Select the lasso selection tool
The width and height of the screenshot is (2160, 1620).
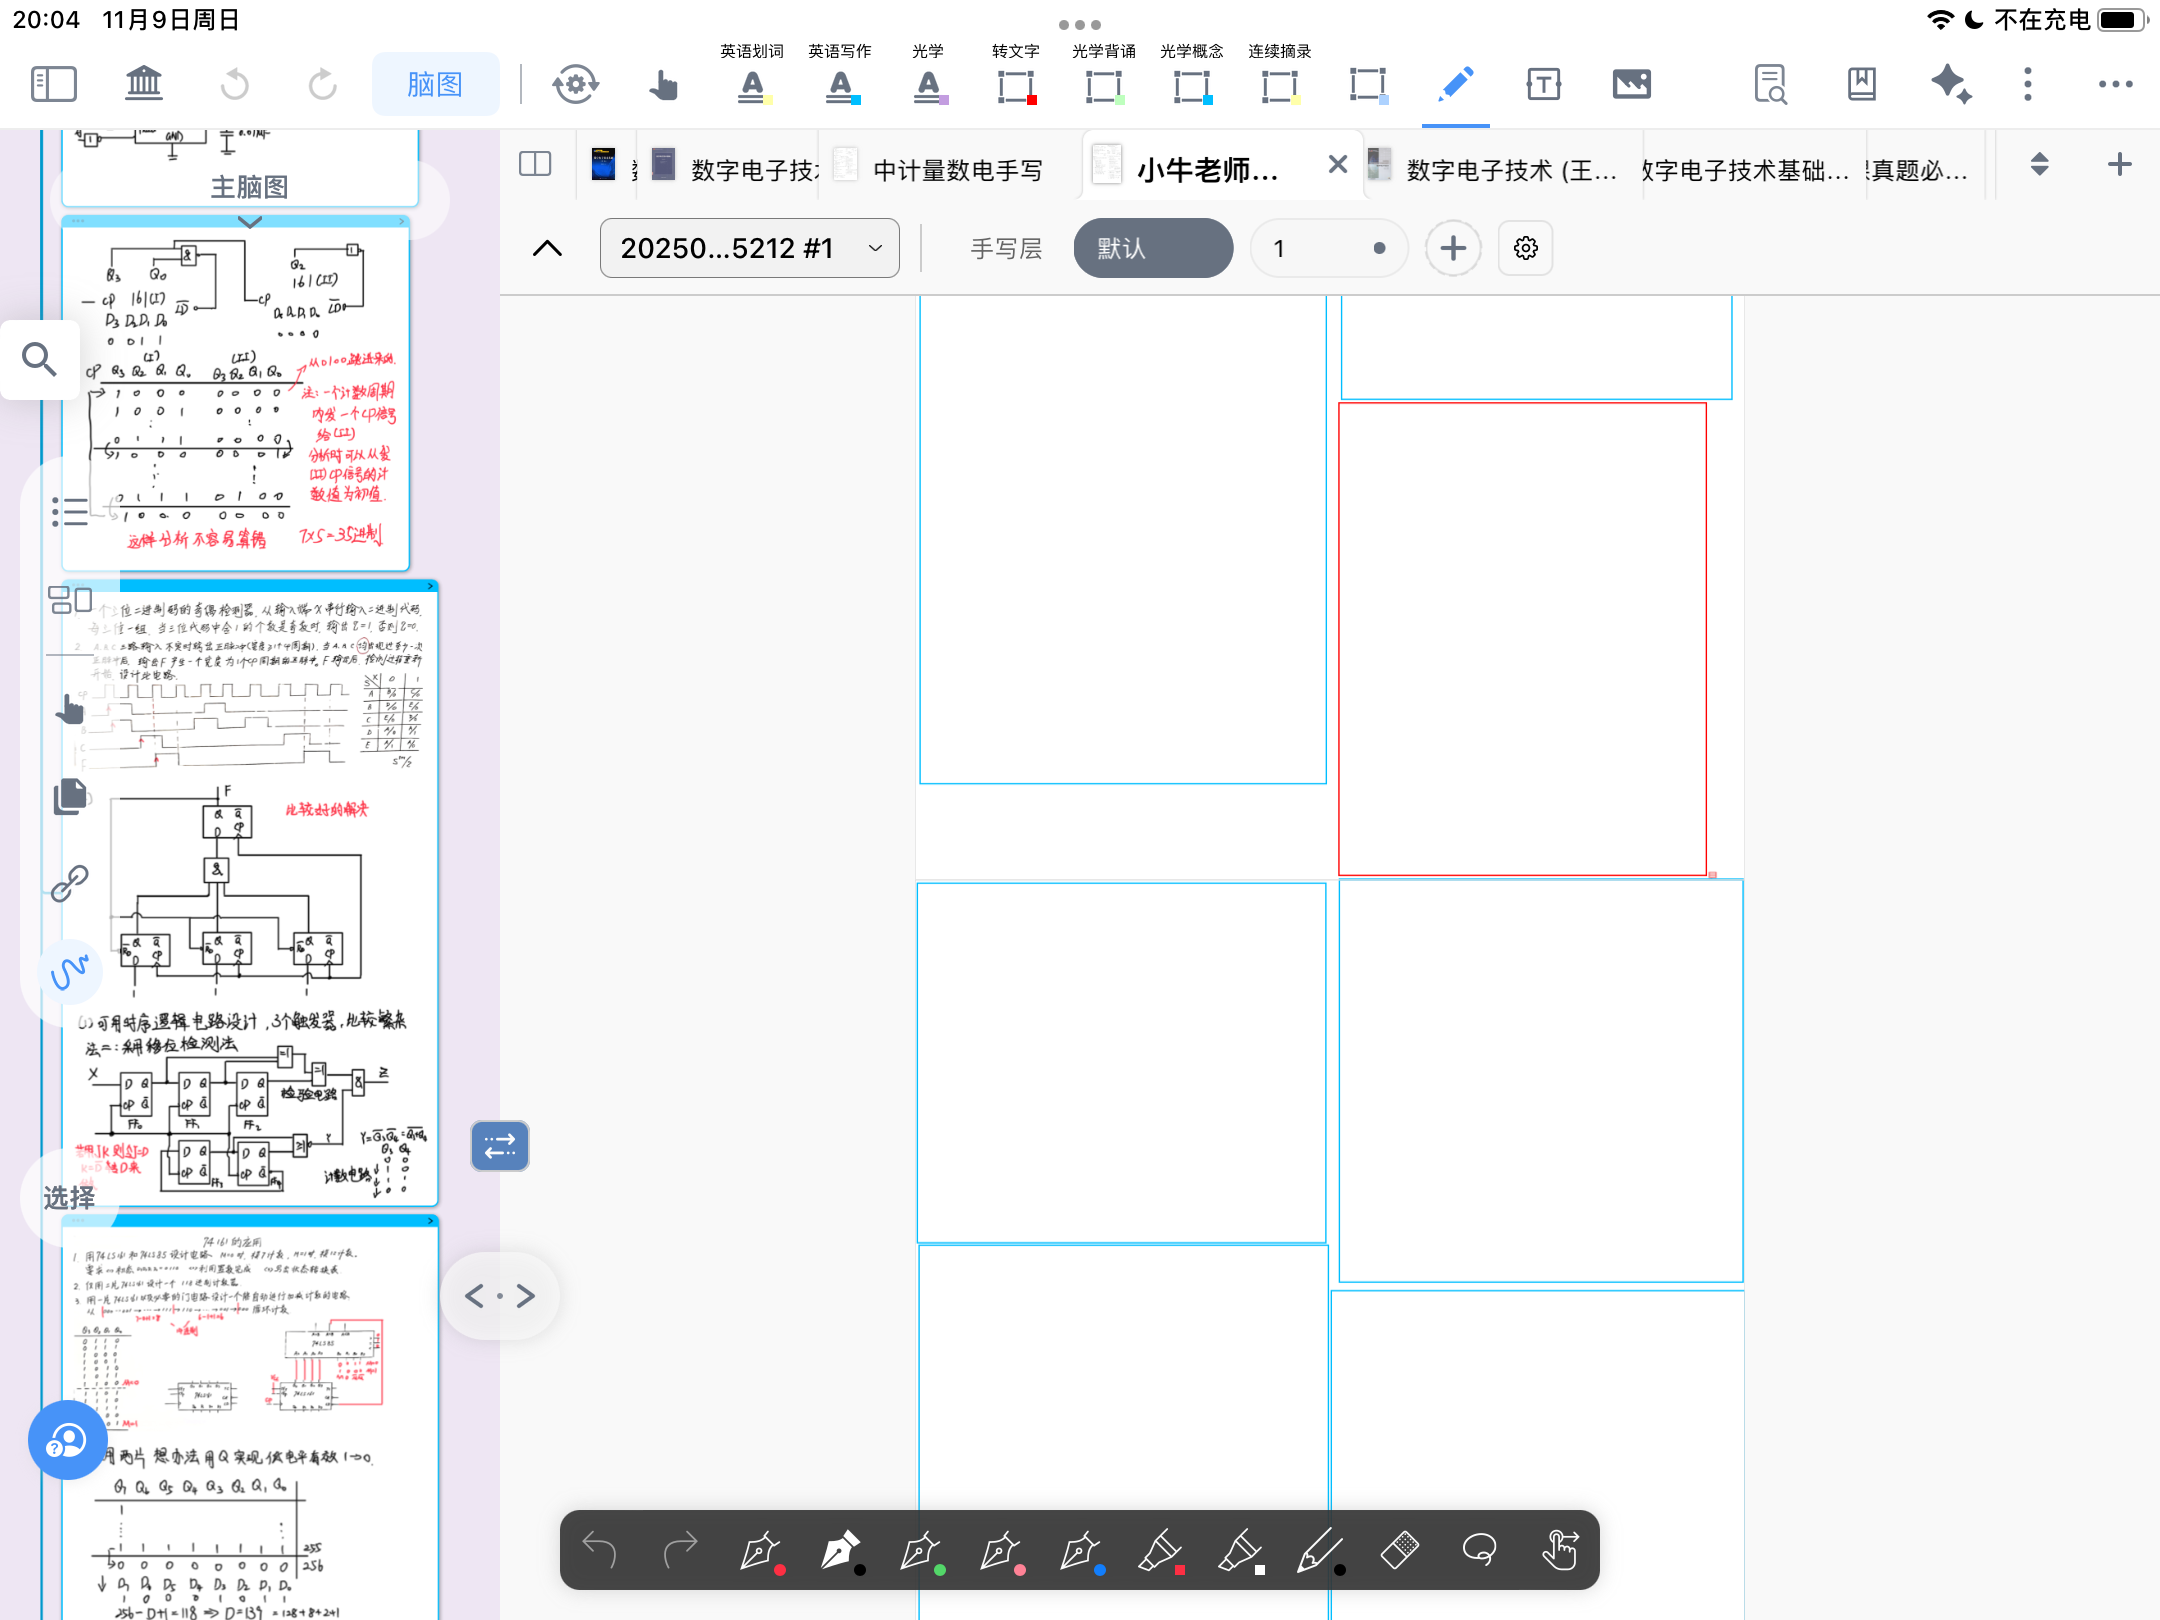(x=1479, y=1550)
